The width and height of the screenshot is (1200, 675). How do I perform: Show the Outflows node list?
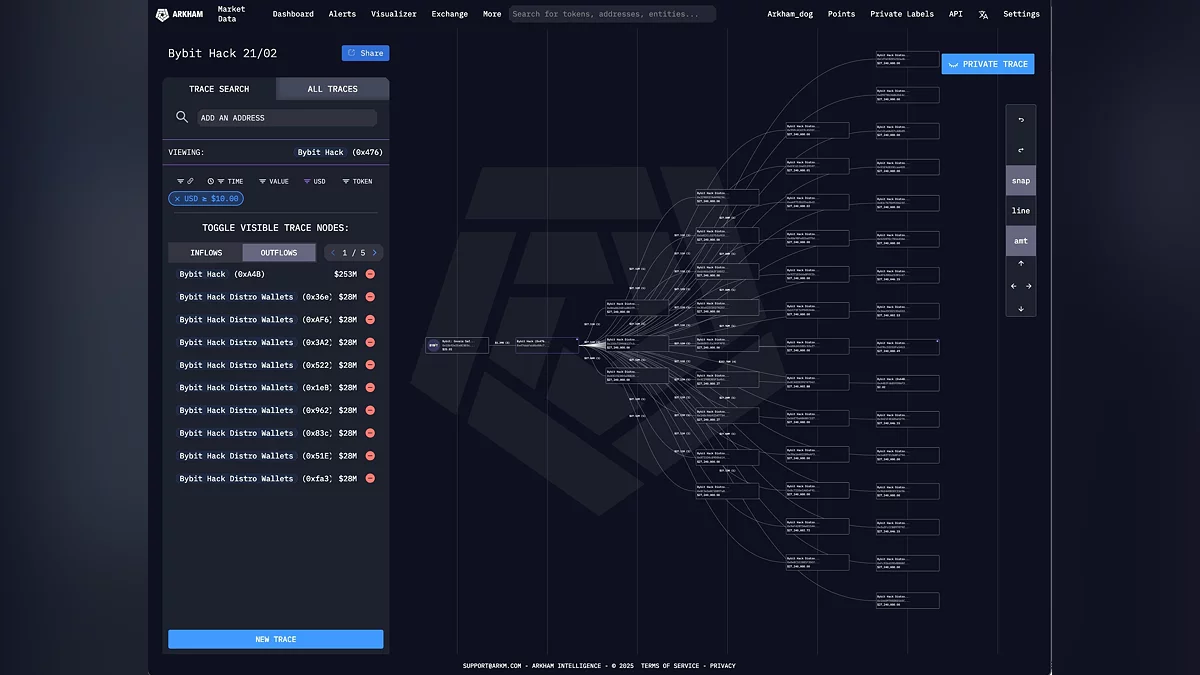point(279,253)
